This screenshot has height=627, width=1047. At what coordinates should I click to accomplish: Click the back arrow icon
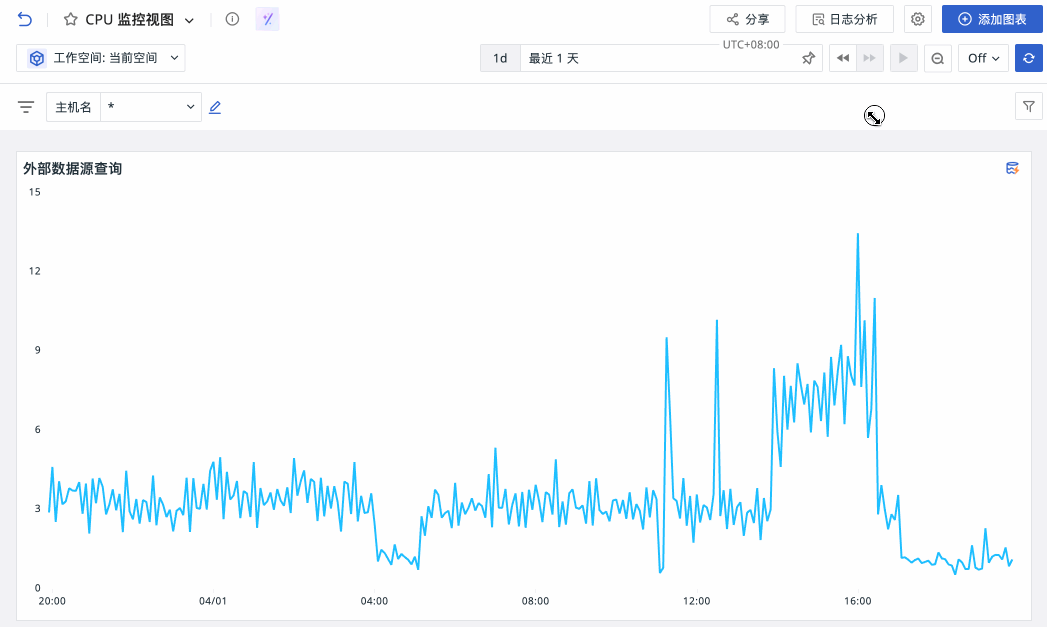tap(25, 19)
